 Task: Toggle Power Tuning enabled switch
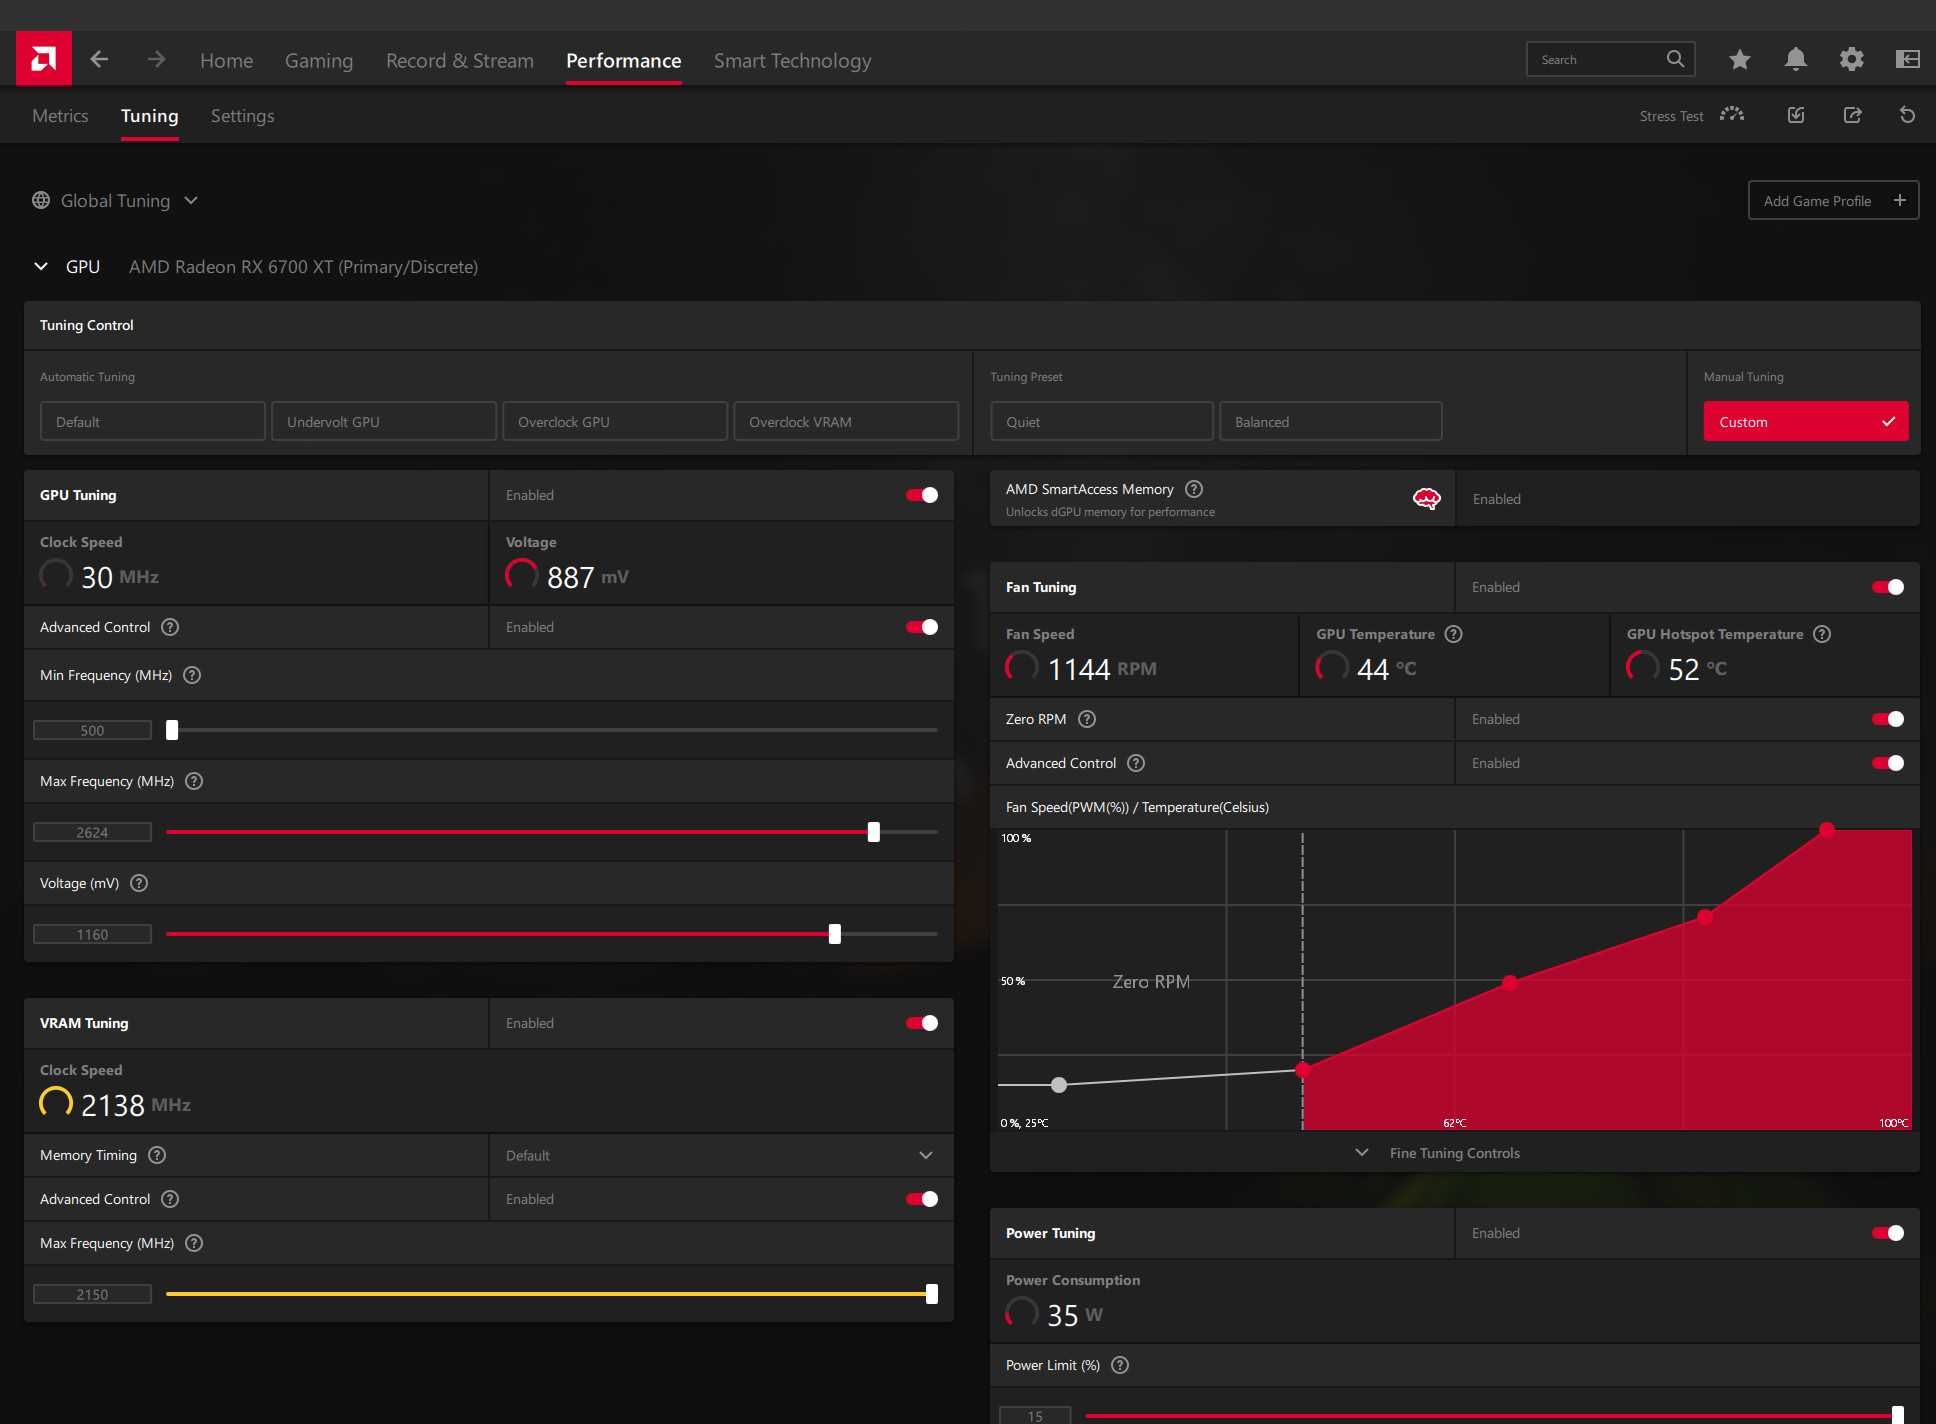coord(1888,1233)
